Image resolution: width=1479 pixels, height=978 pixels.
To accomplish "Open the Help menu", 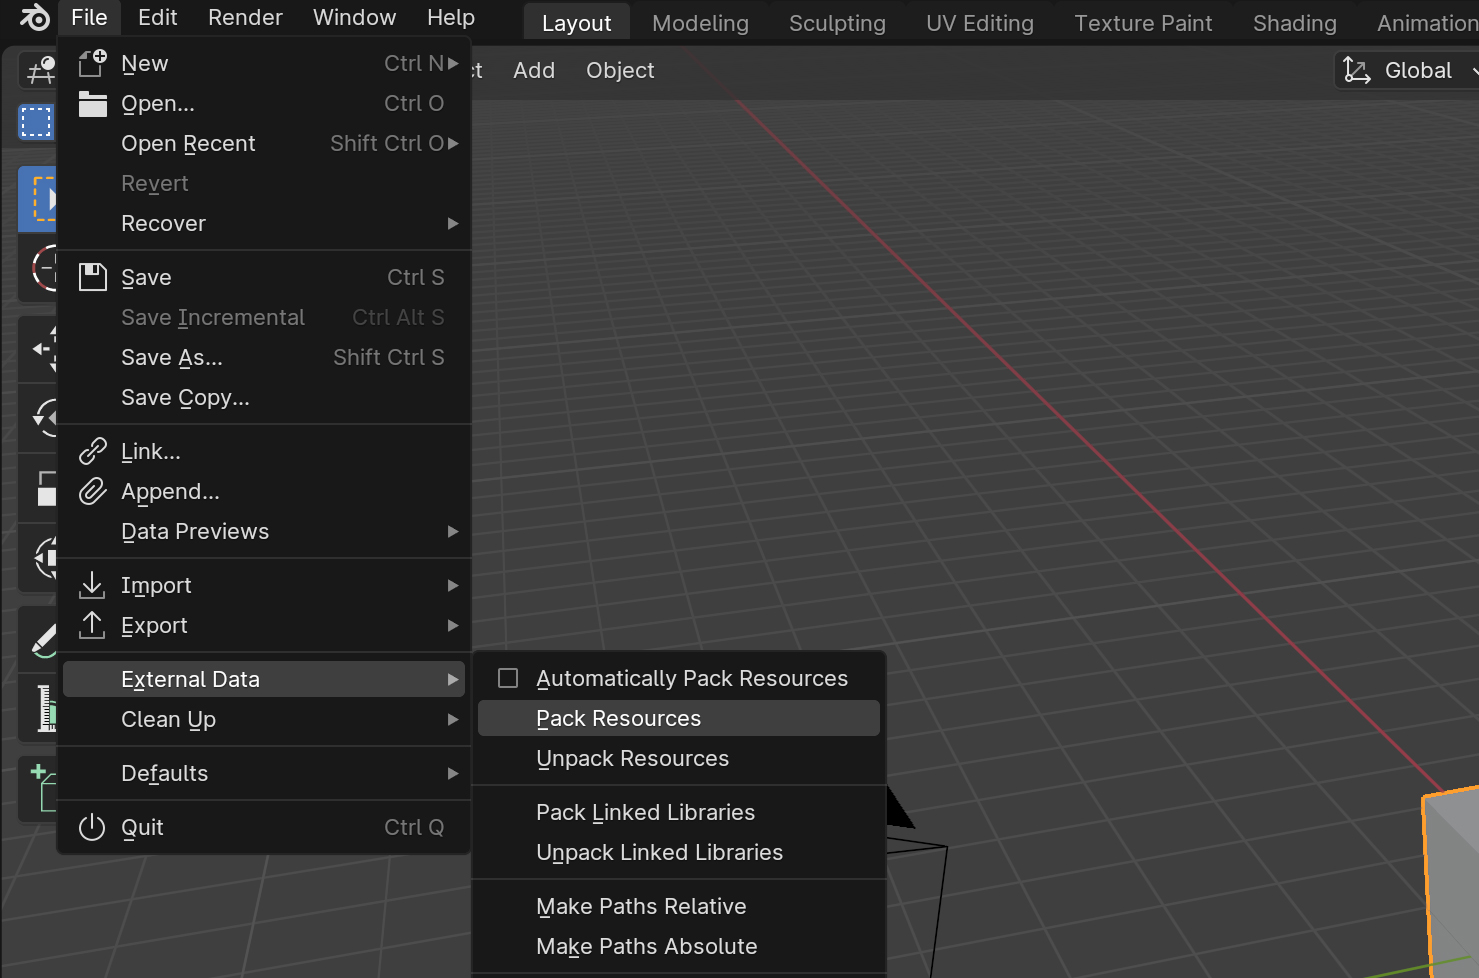I will [x=451, y=17].
